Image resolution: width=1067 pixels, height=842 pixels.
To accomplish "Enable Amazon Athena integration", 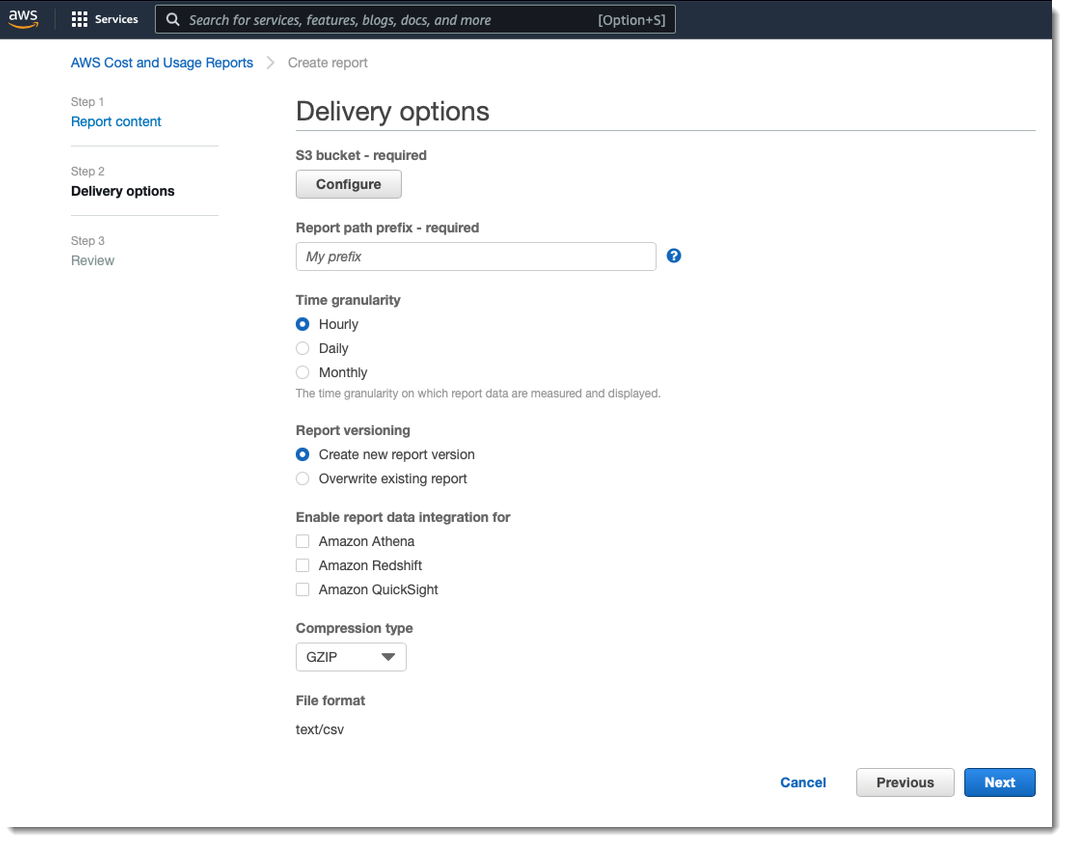I will pos(303,541).
